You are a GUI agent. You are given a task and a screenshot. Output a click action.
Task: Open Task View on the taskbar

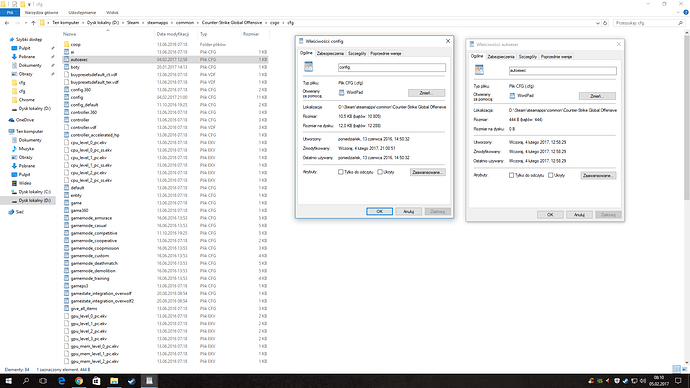[43, 381]
